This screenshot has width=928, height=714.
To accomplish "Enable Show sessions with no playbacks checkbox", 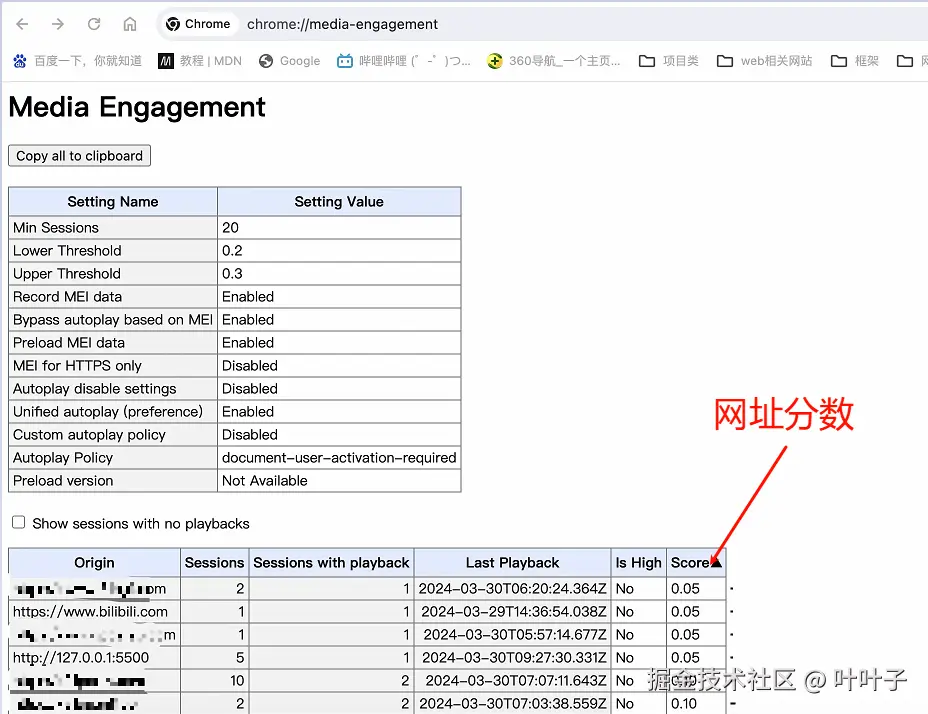I will (x=19, y=522).
